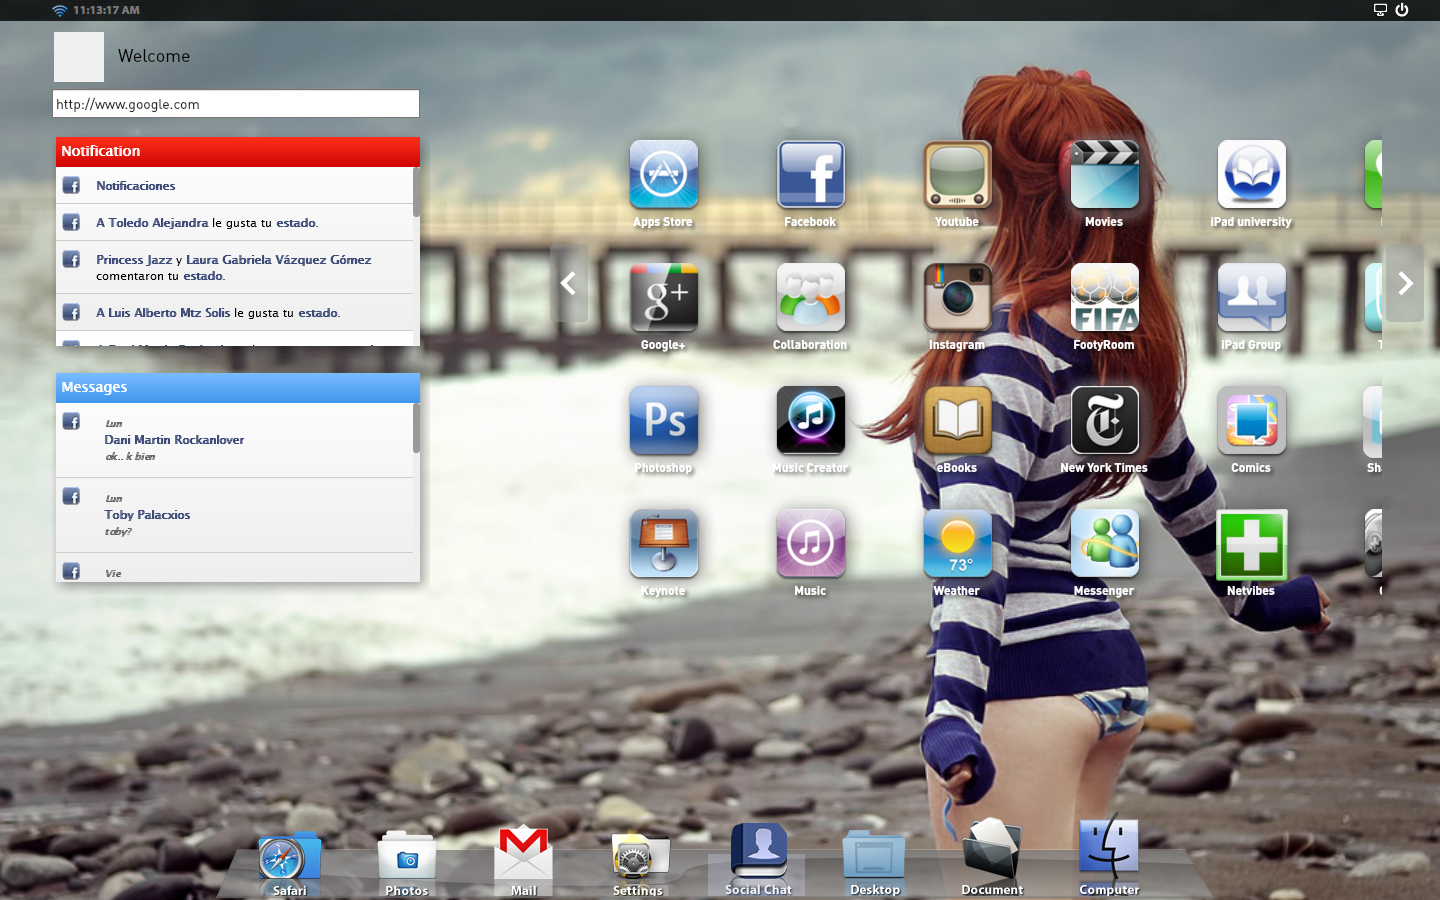Launch Instagram from the app grid

957,297
